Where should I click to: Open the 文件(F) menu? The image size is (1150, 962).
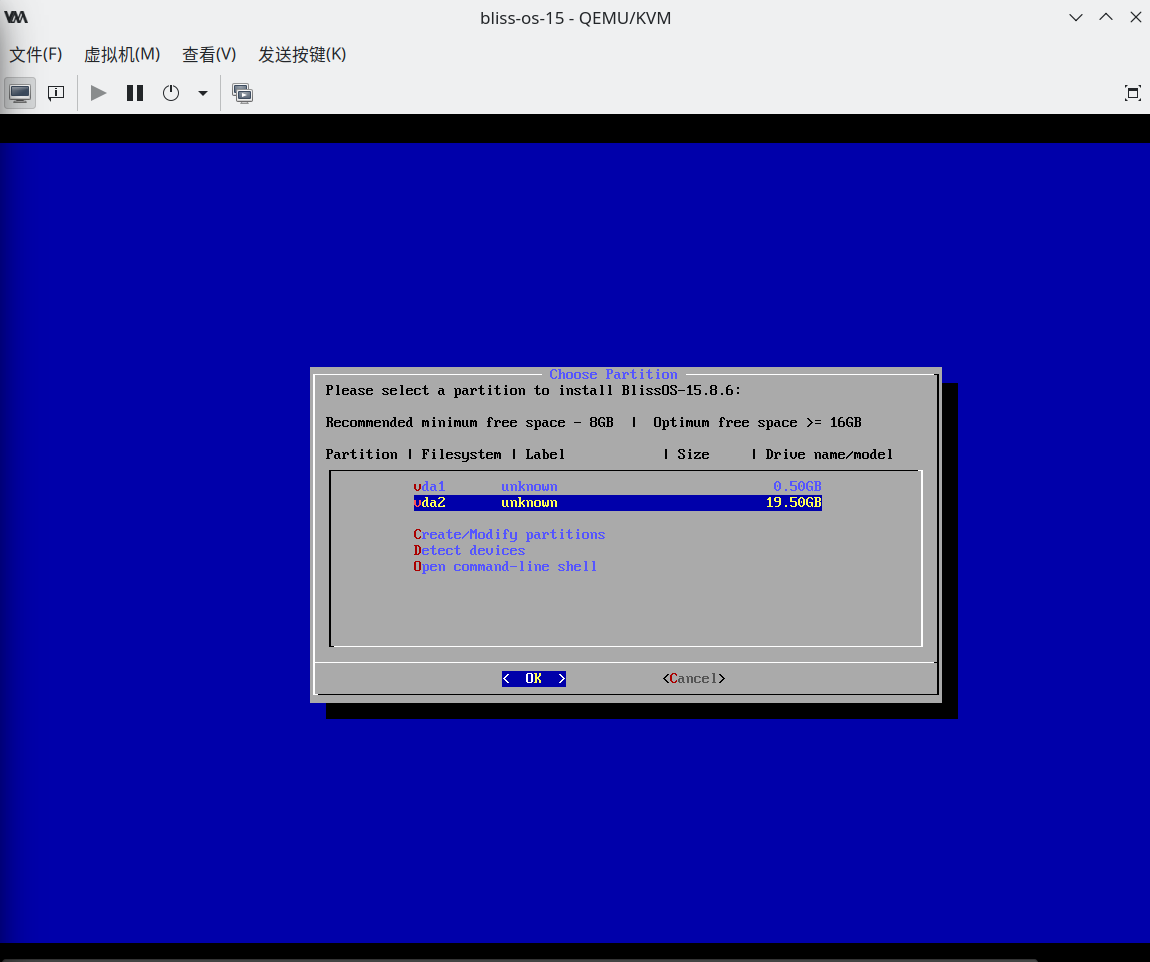[36, 54]
